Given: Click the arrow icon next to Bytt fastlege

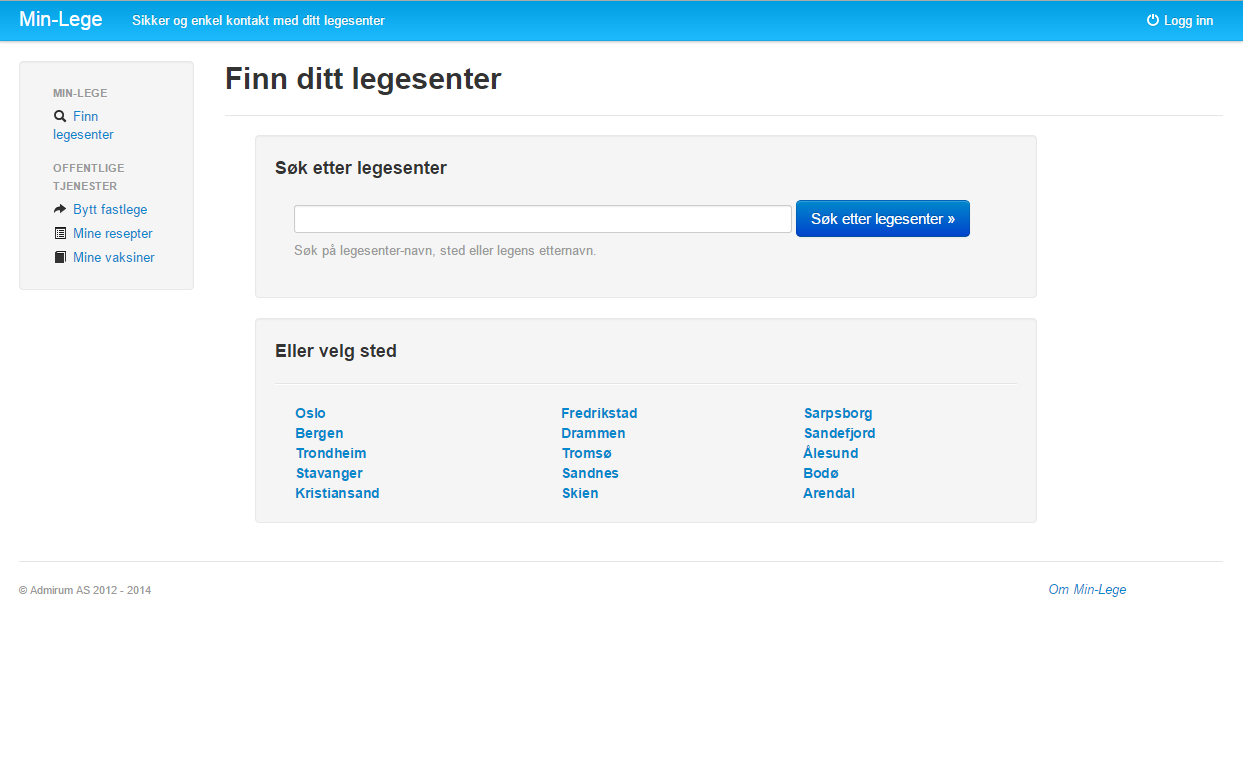Looking at the screenshot, I should point(60,209).
